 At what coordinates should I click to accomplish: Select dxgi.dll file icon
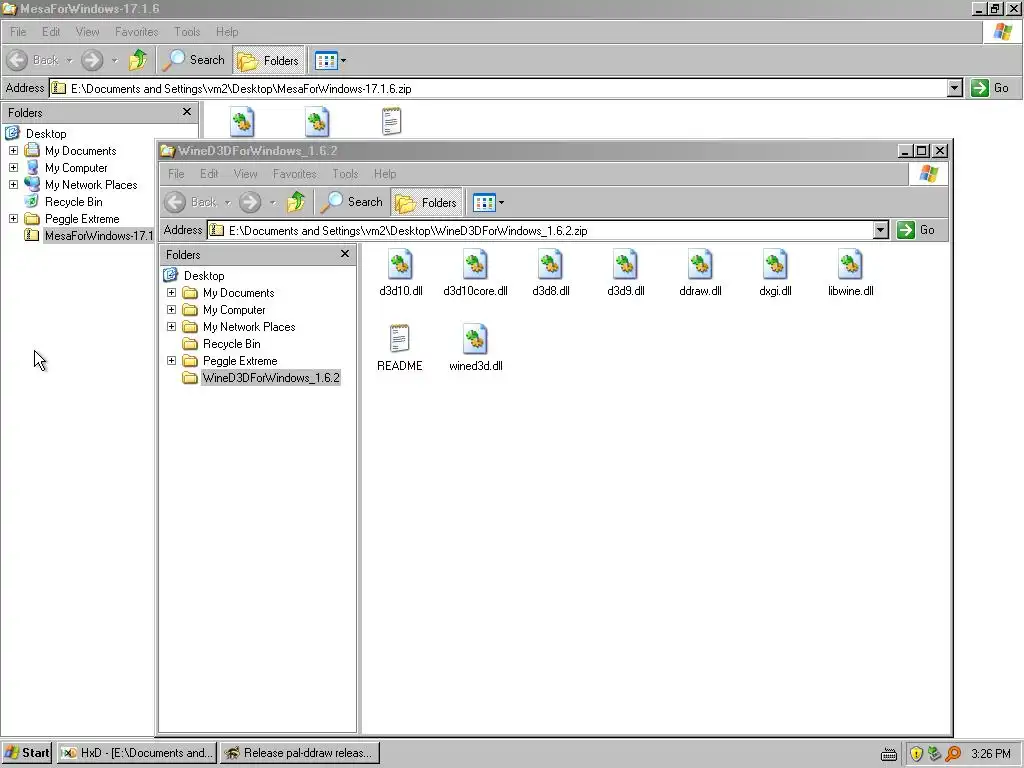pos(775,264)
